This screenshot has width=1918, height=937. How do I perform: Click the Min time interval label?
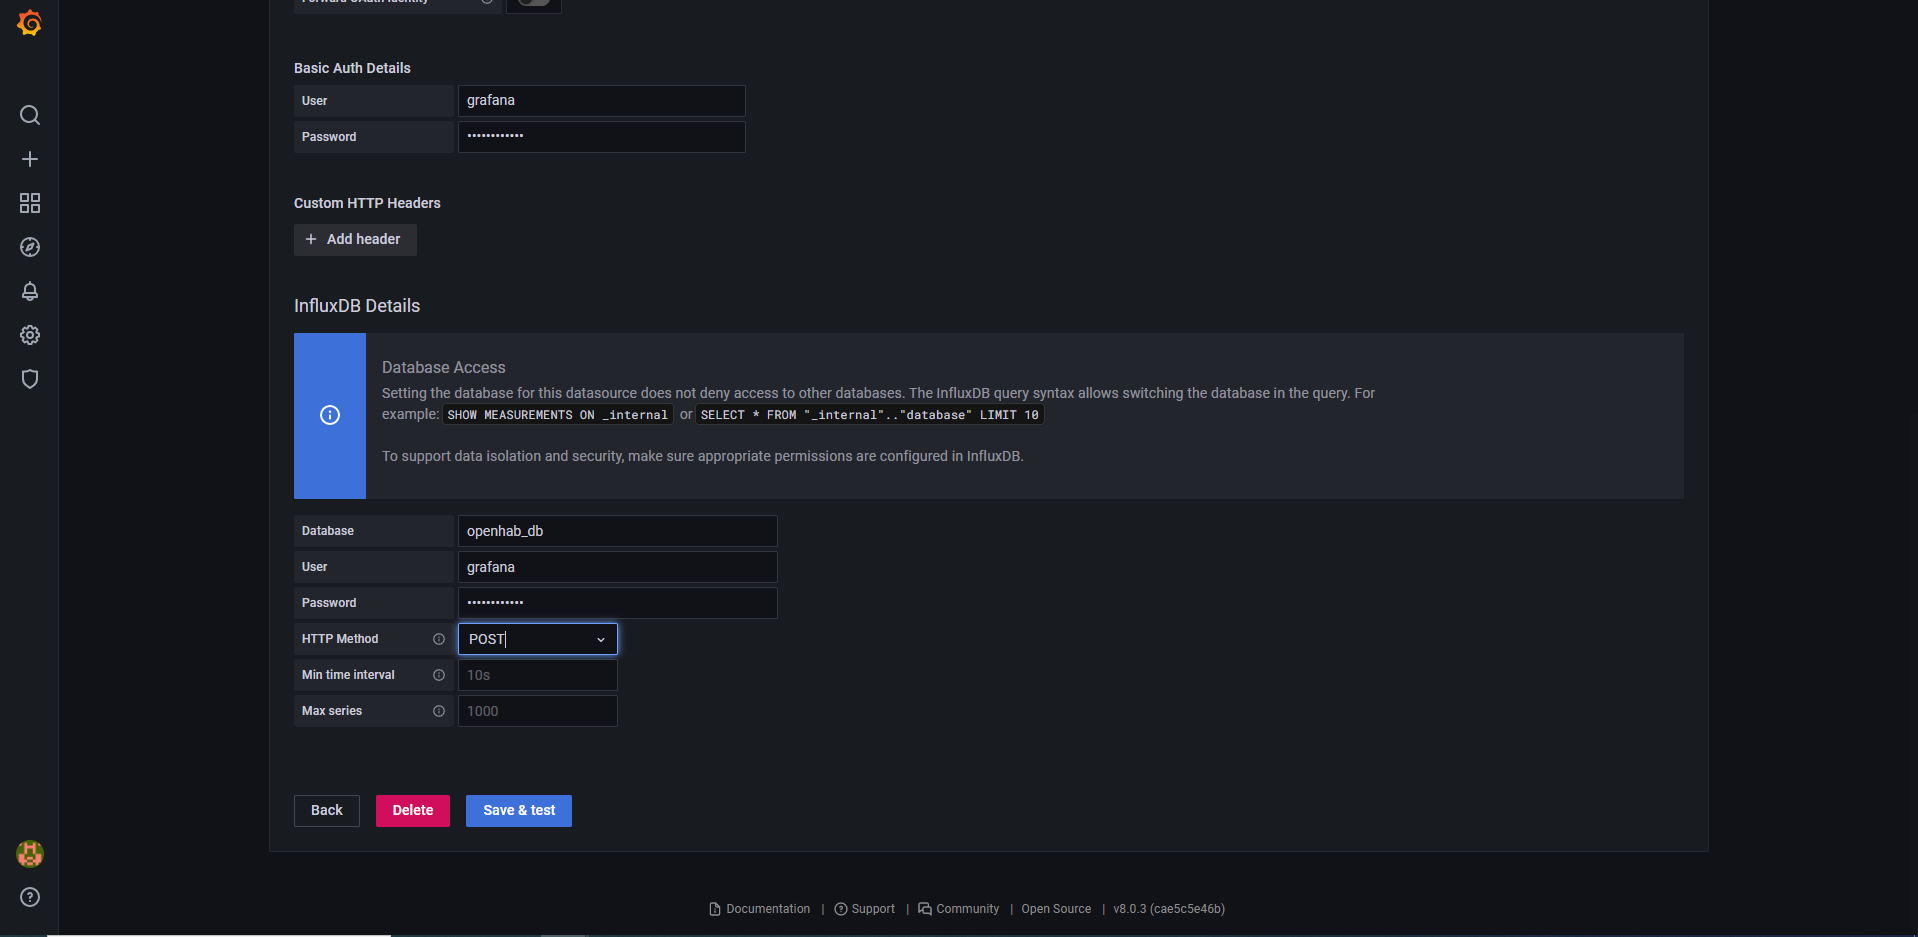click(x=348, y=675)
